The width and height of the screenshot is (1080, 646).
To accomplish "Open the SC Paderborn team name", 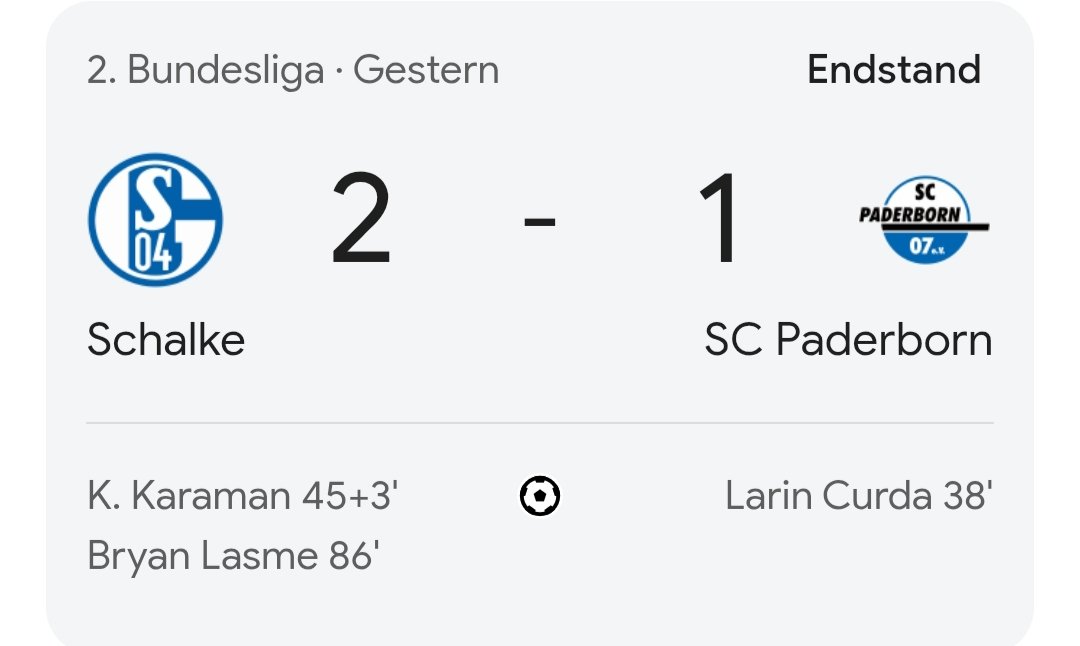I will 848,340.
